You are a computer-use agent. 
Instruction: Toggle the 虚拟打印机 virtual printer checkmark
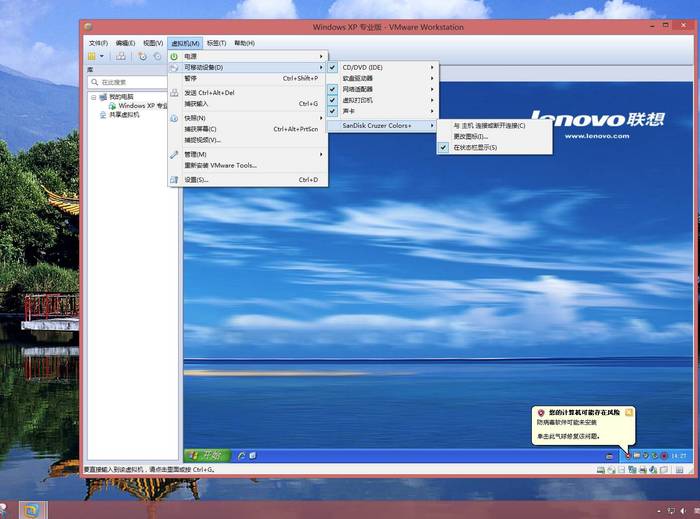pos(333,100)
